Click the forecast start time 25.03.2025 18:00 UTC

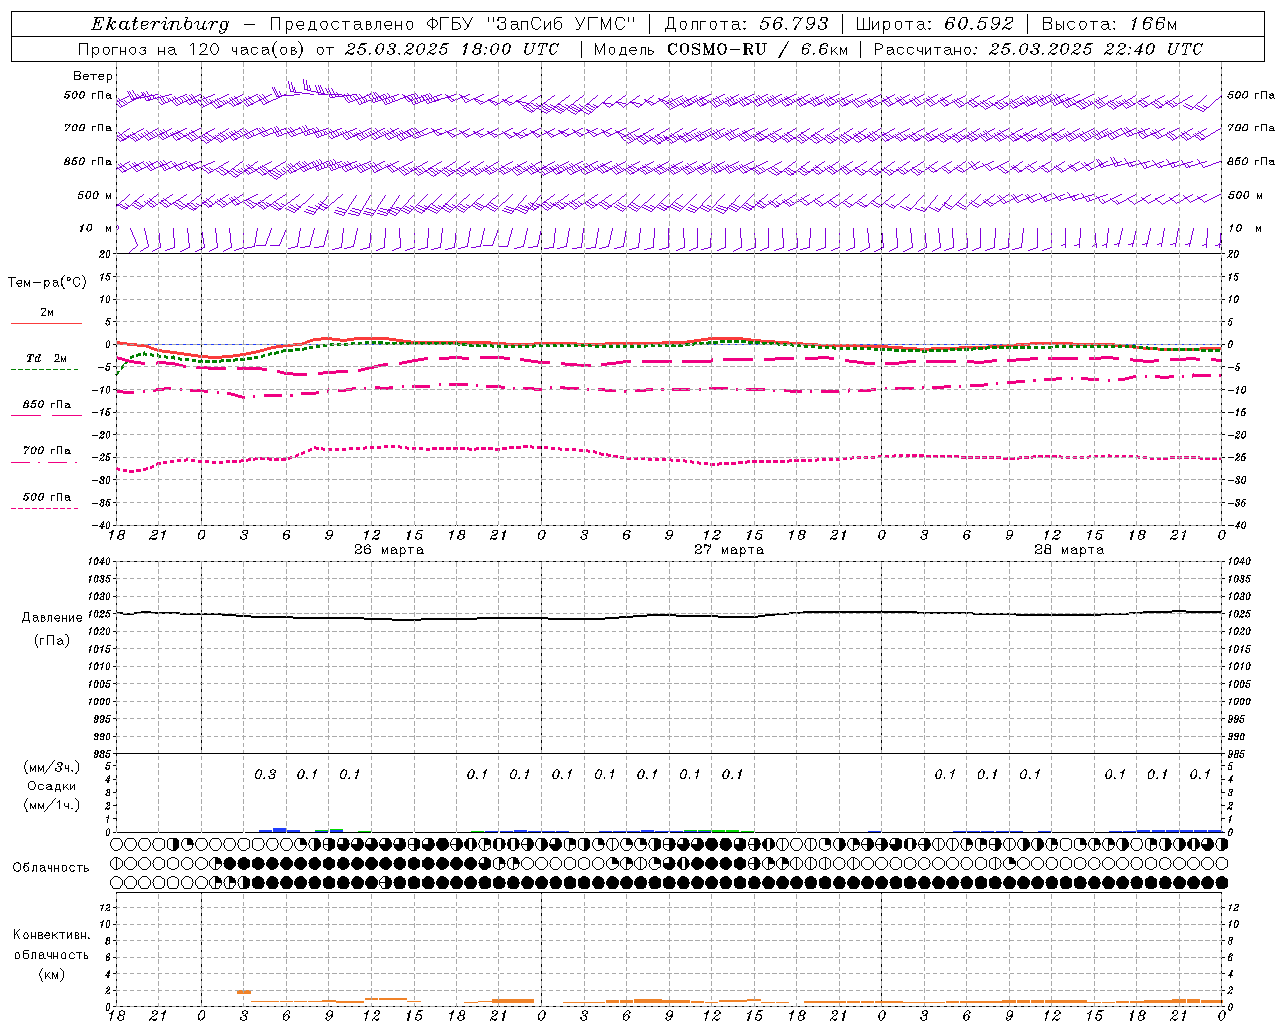tap(452, 49)
